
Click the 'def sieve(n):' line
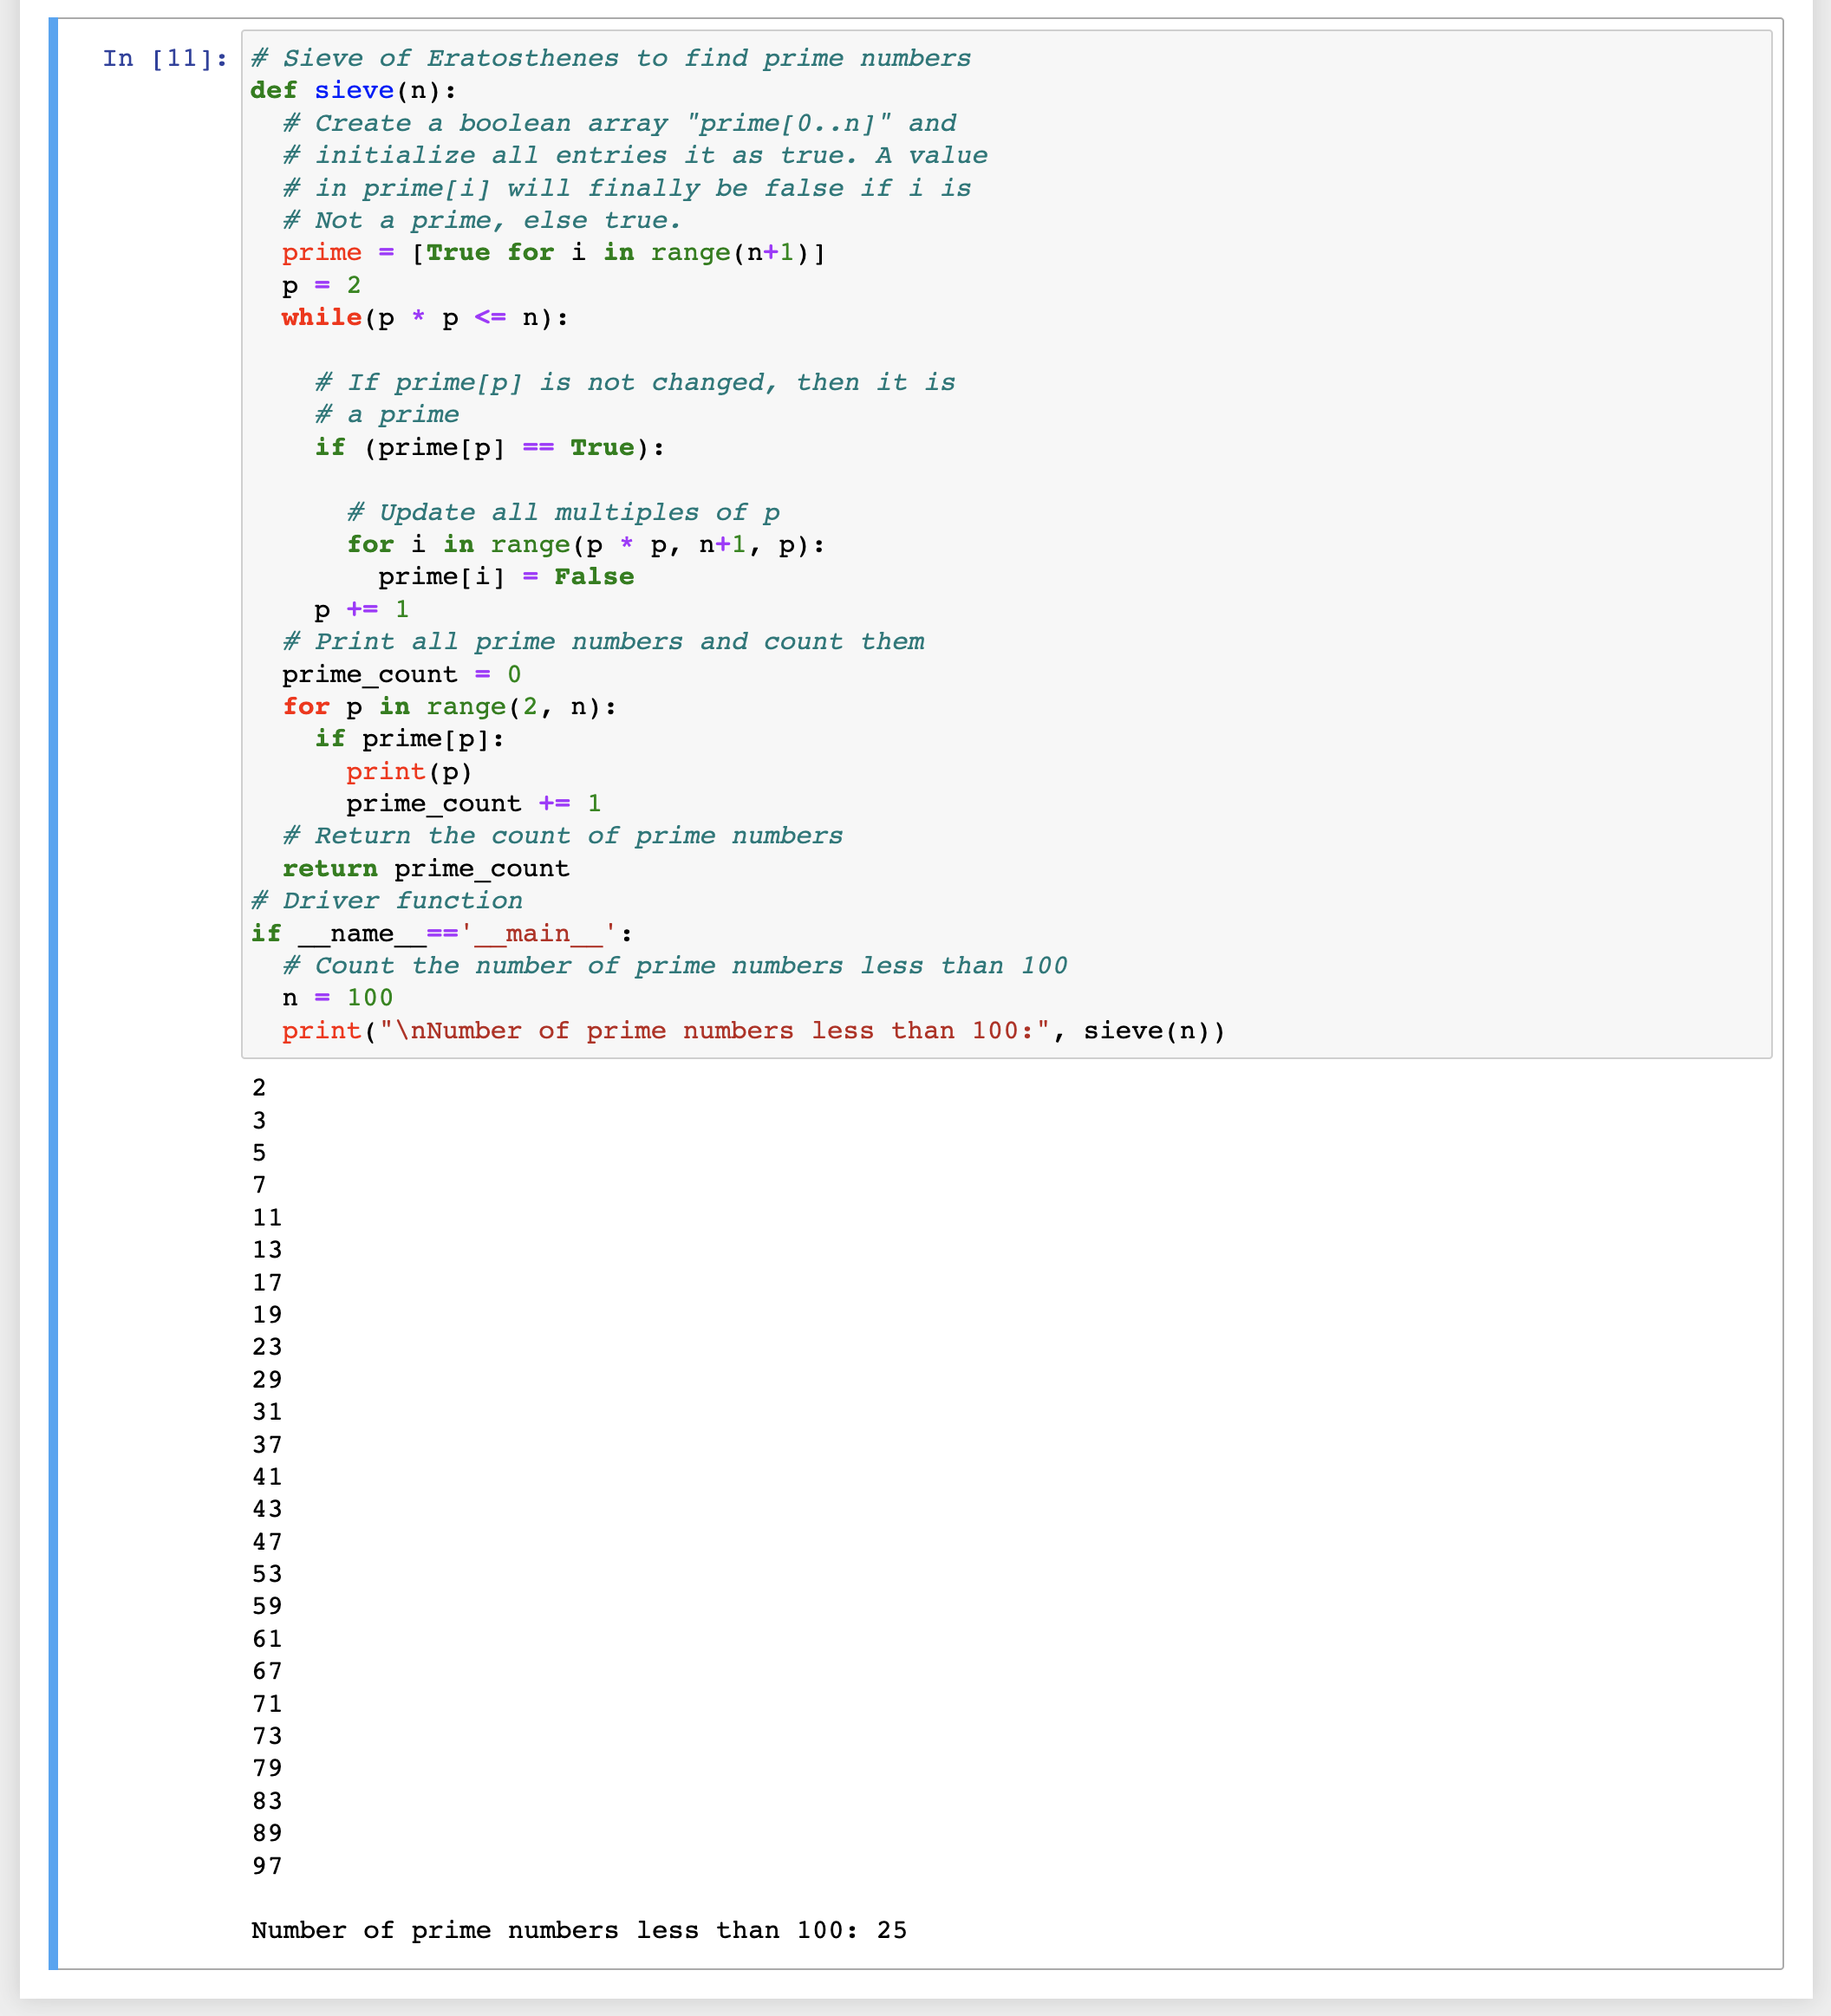(x=353, y=91)
